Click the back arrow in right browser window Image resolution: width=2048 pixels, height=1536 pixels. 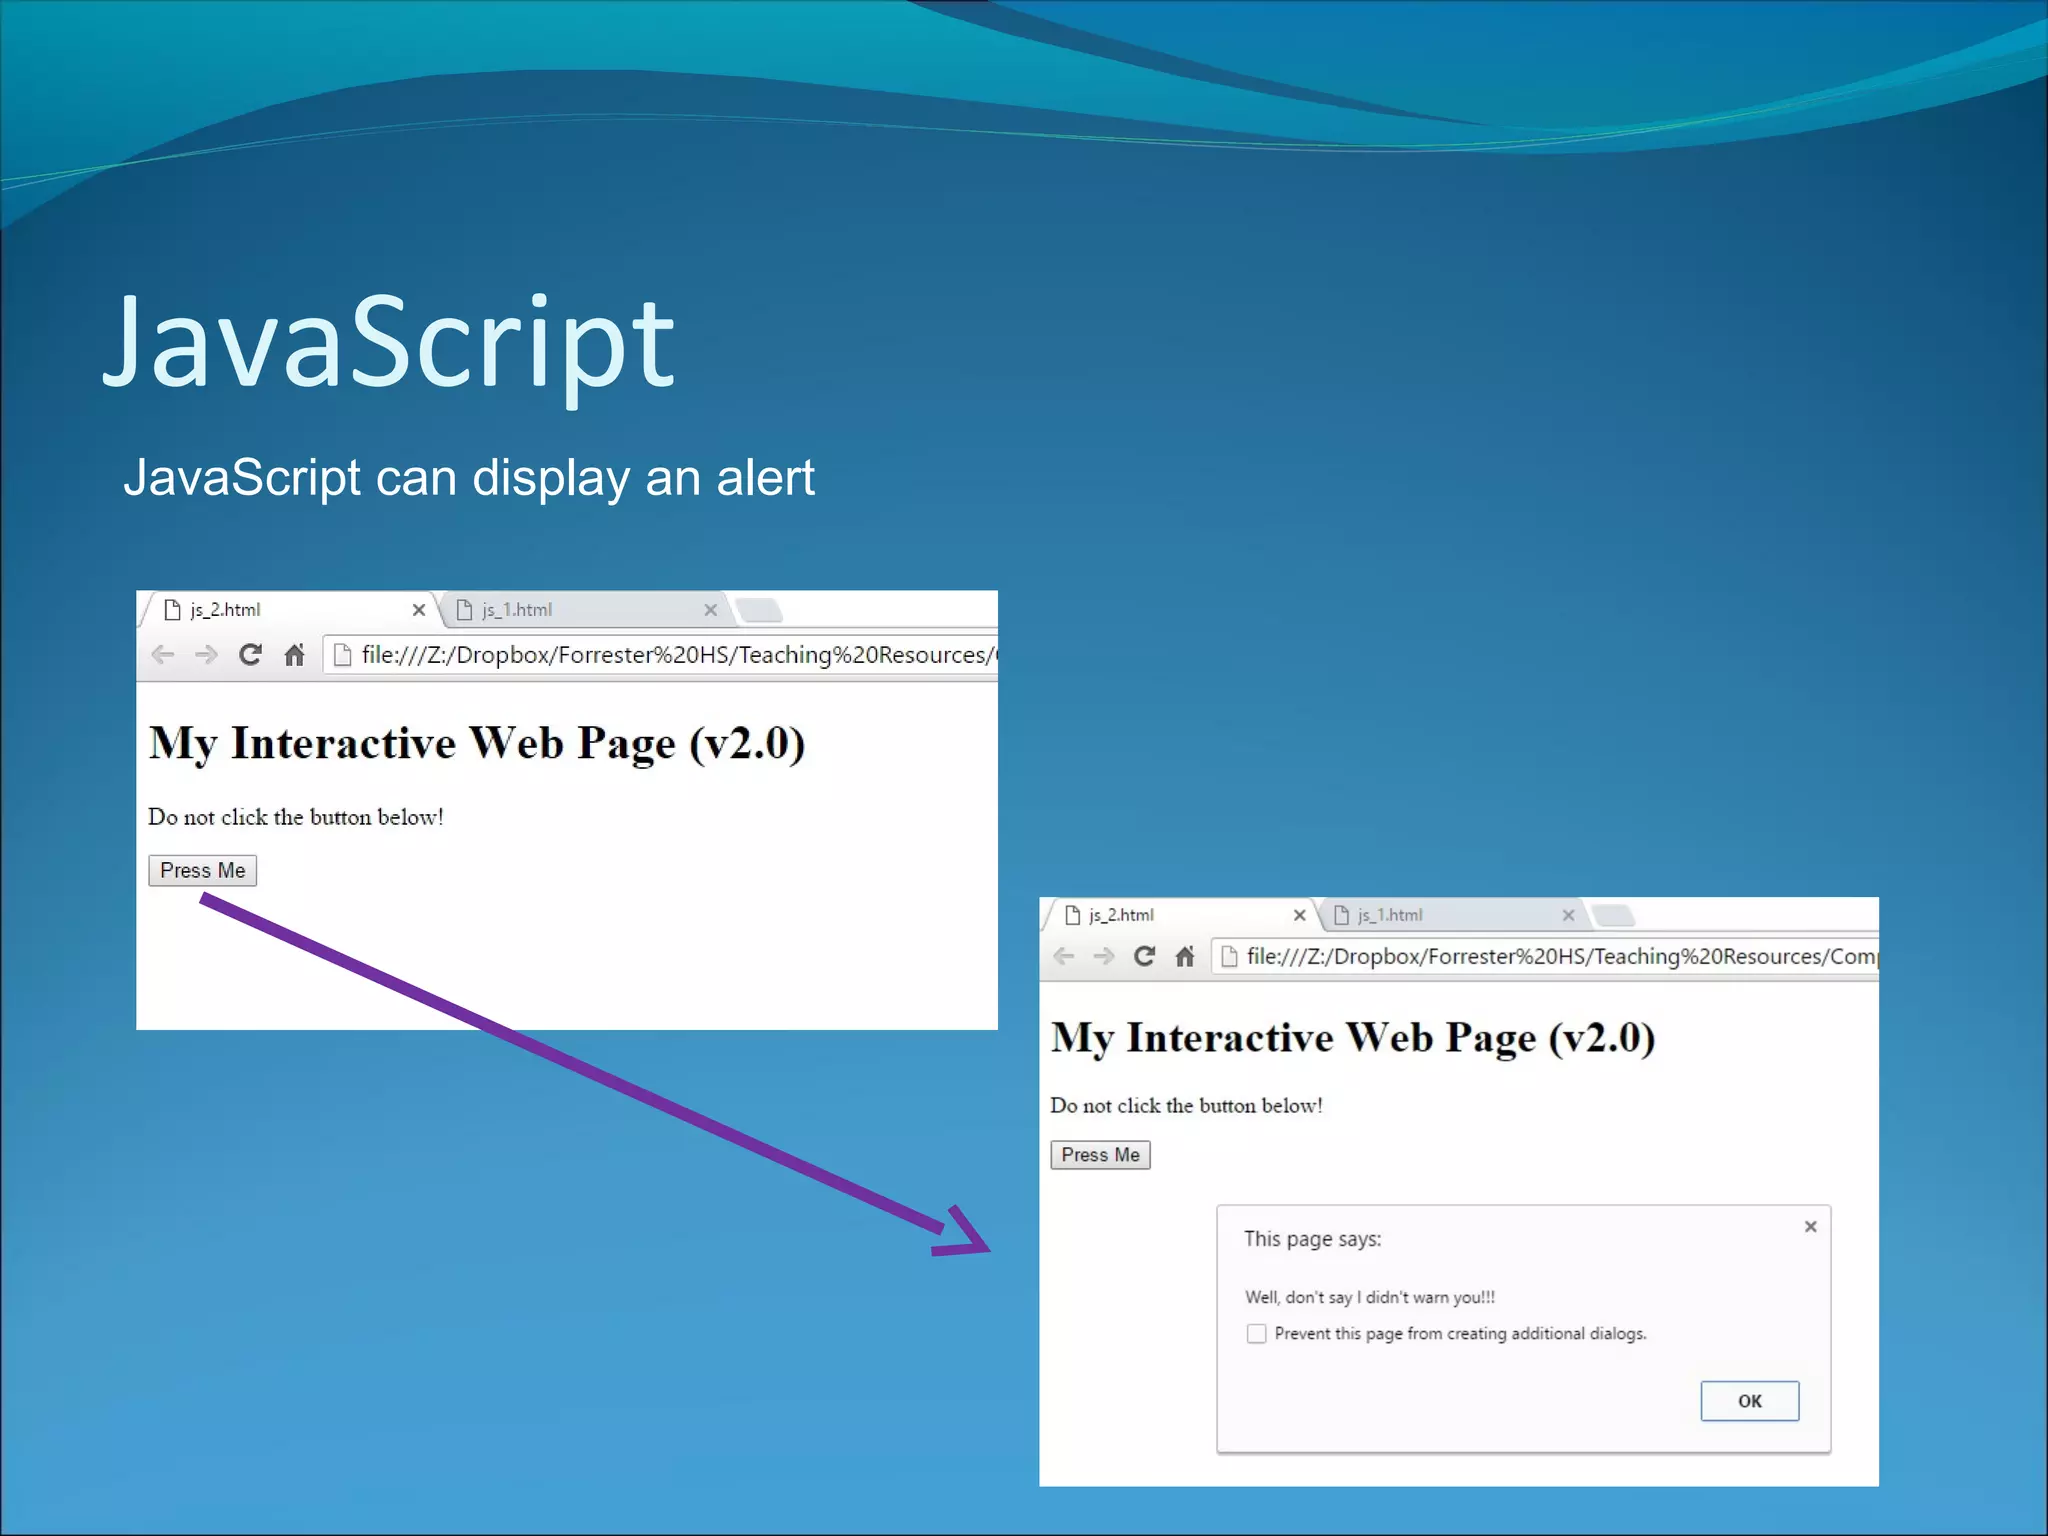(x=1064, y=956)
